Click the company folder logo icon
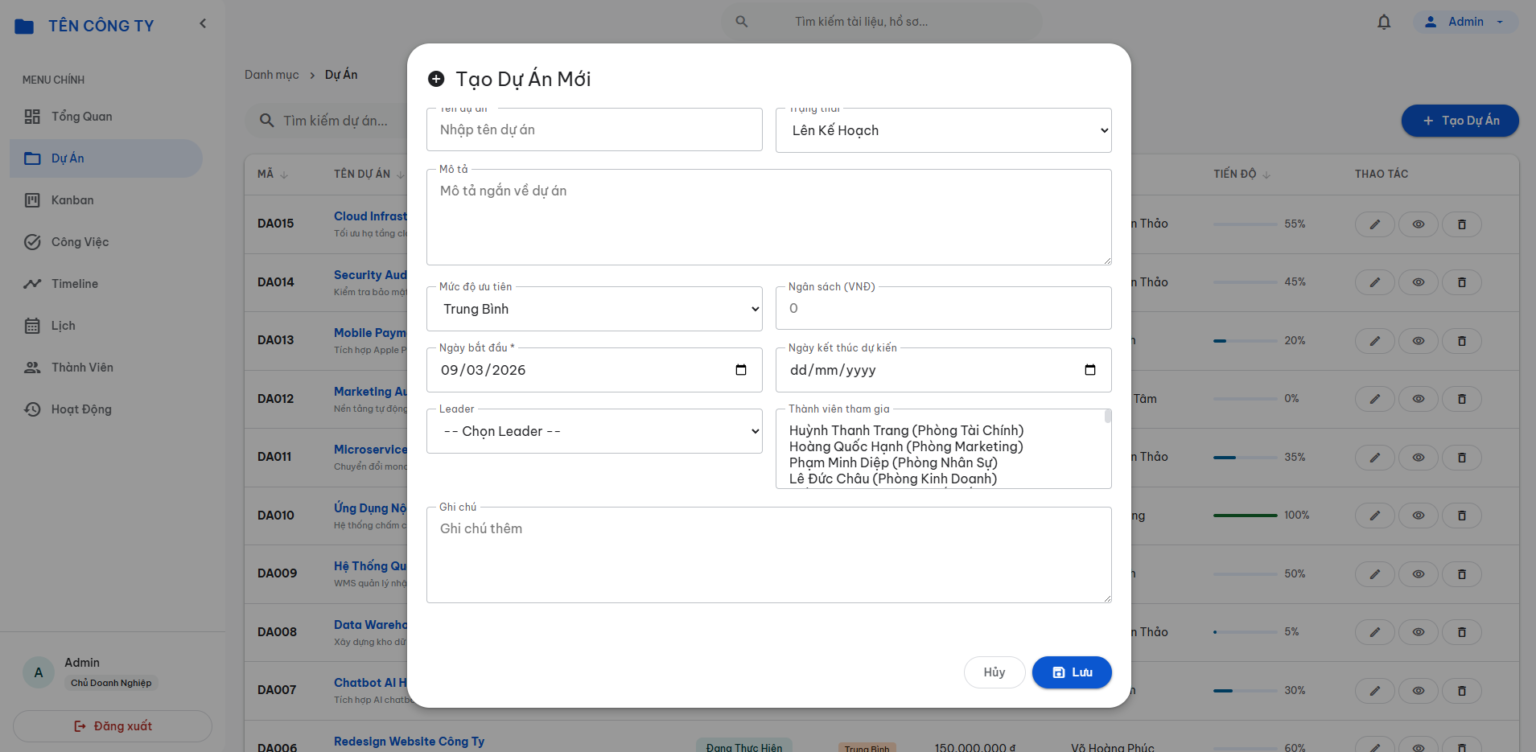 tap(24, 26)
